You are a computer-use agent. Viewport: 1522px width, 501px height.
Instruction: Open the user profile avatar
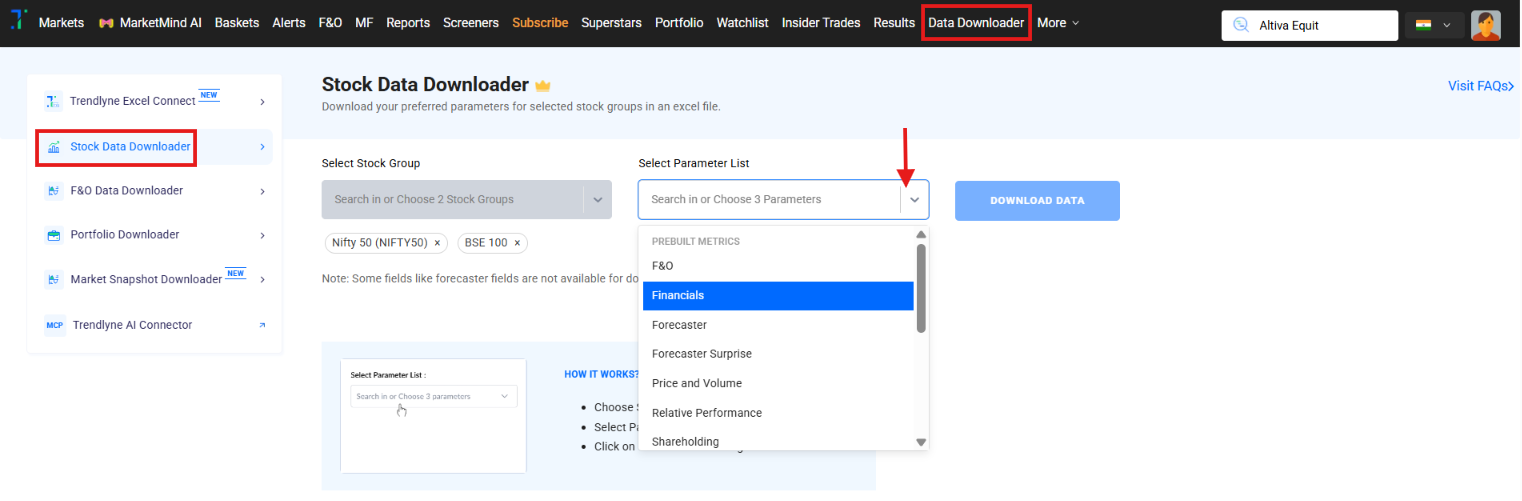click(1486, 25)
